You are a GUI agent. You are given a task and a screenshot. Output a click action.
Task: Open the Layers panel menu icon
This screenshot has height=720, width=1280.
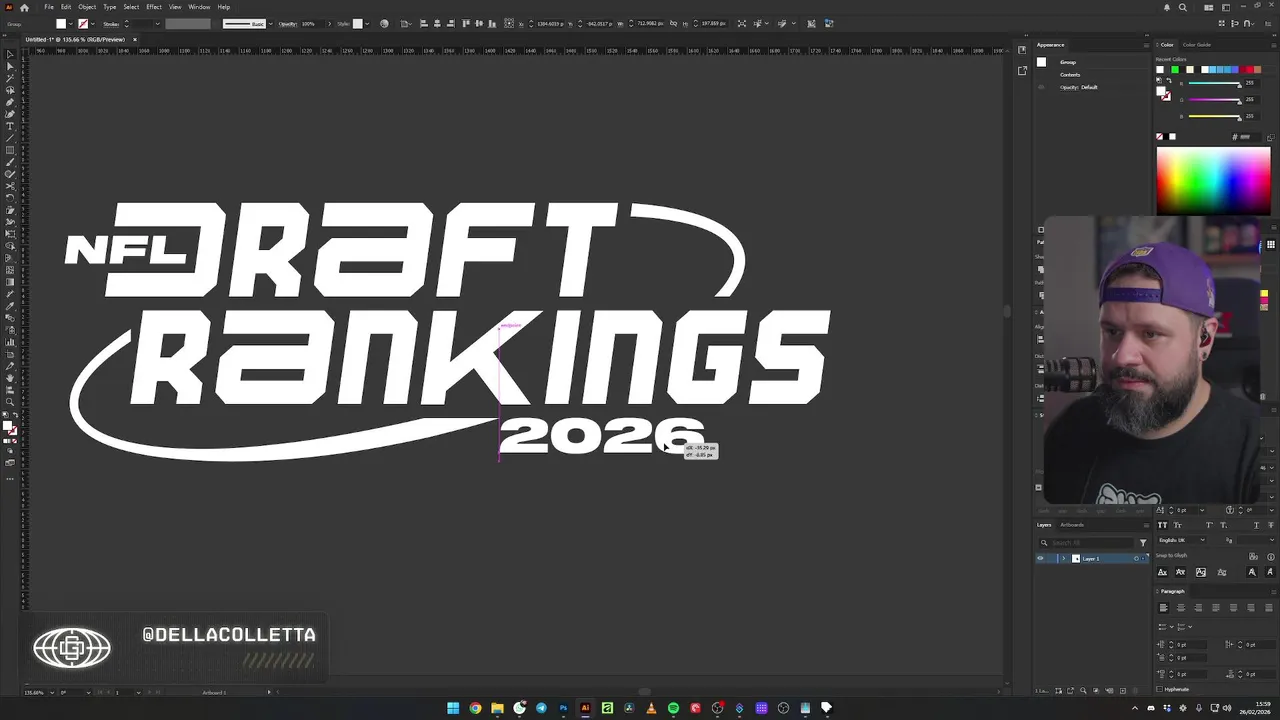click(1147, 525)
